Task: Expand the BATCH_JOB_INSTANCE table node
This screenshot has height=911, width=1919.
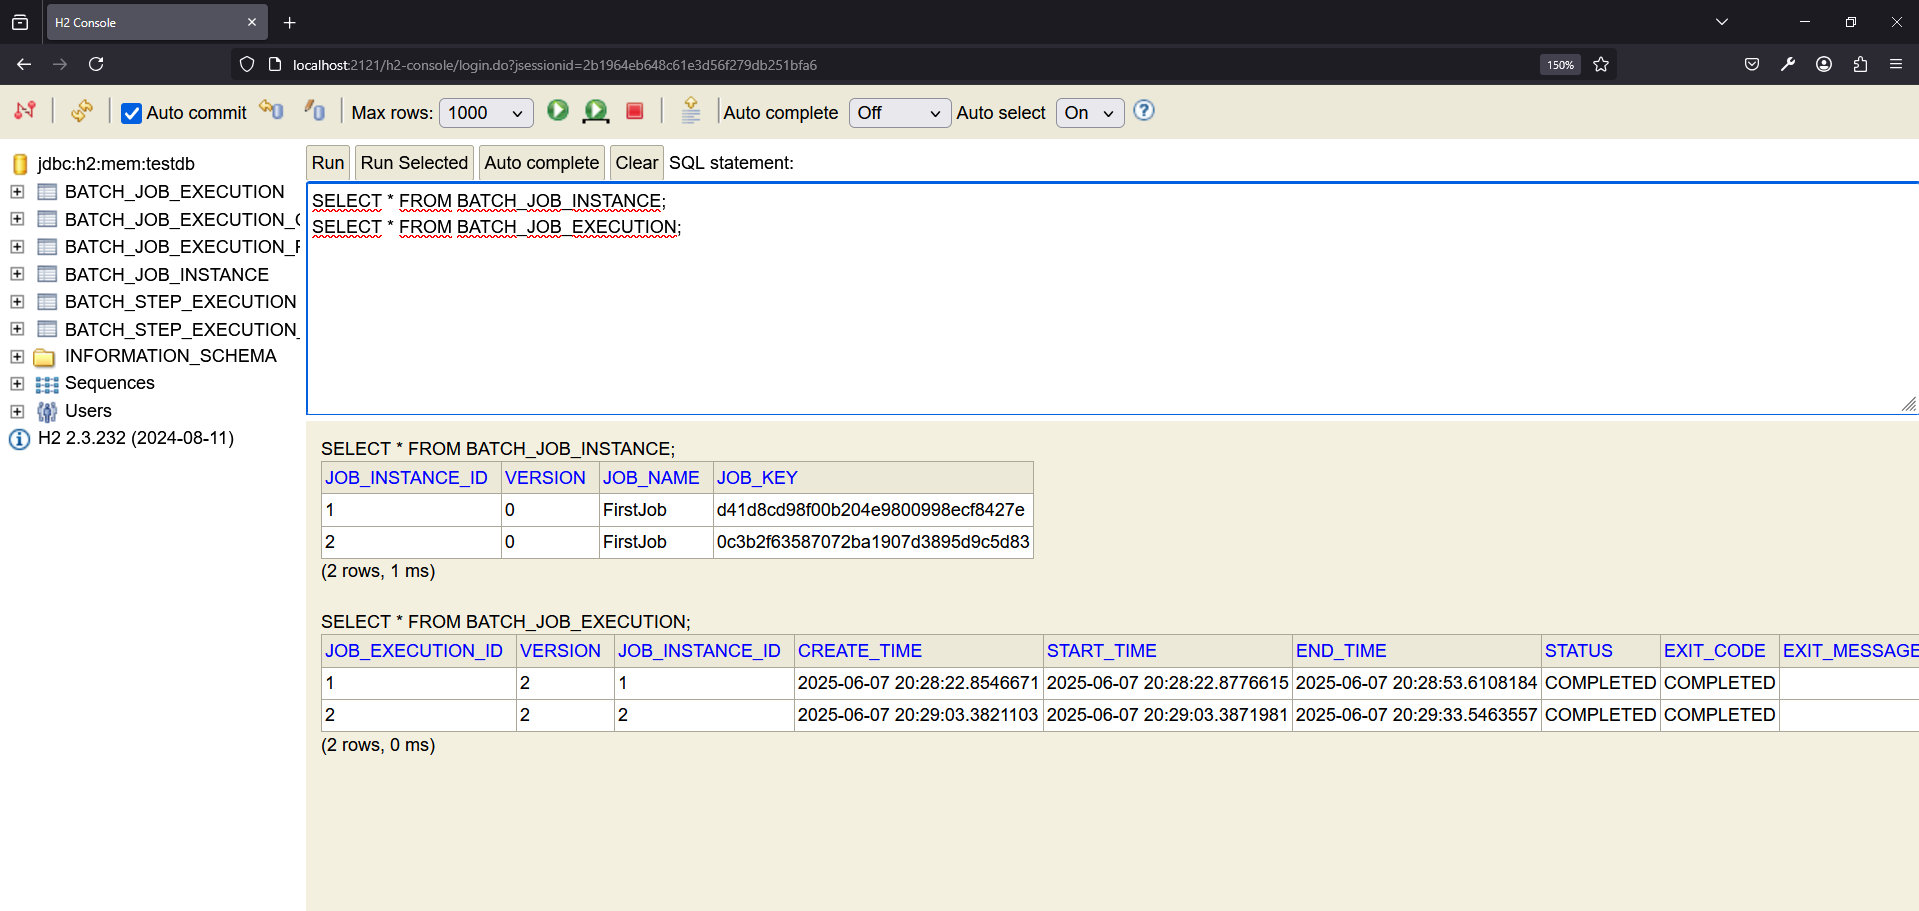Action: click(17, 274)
